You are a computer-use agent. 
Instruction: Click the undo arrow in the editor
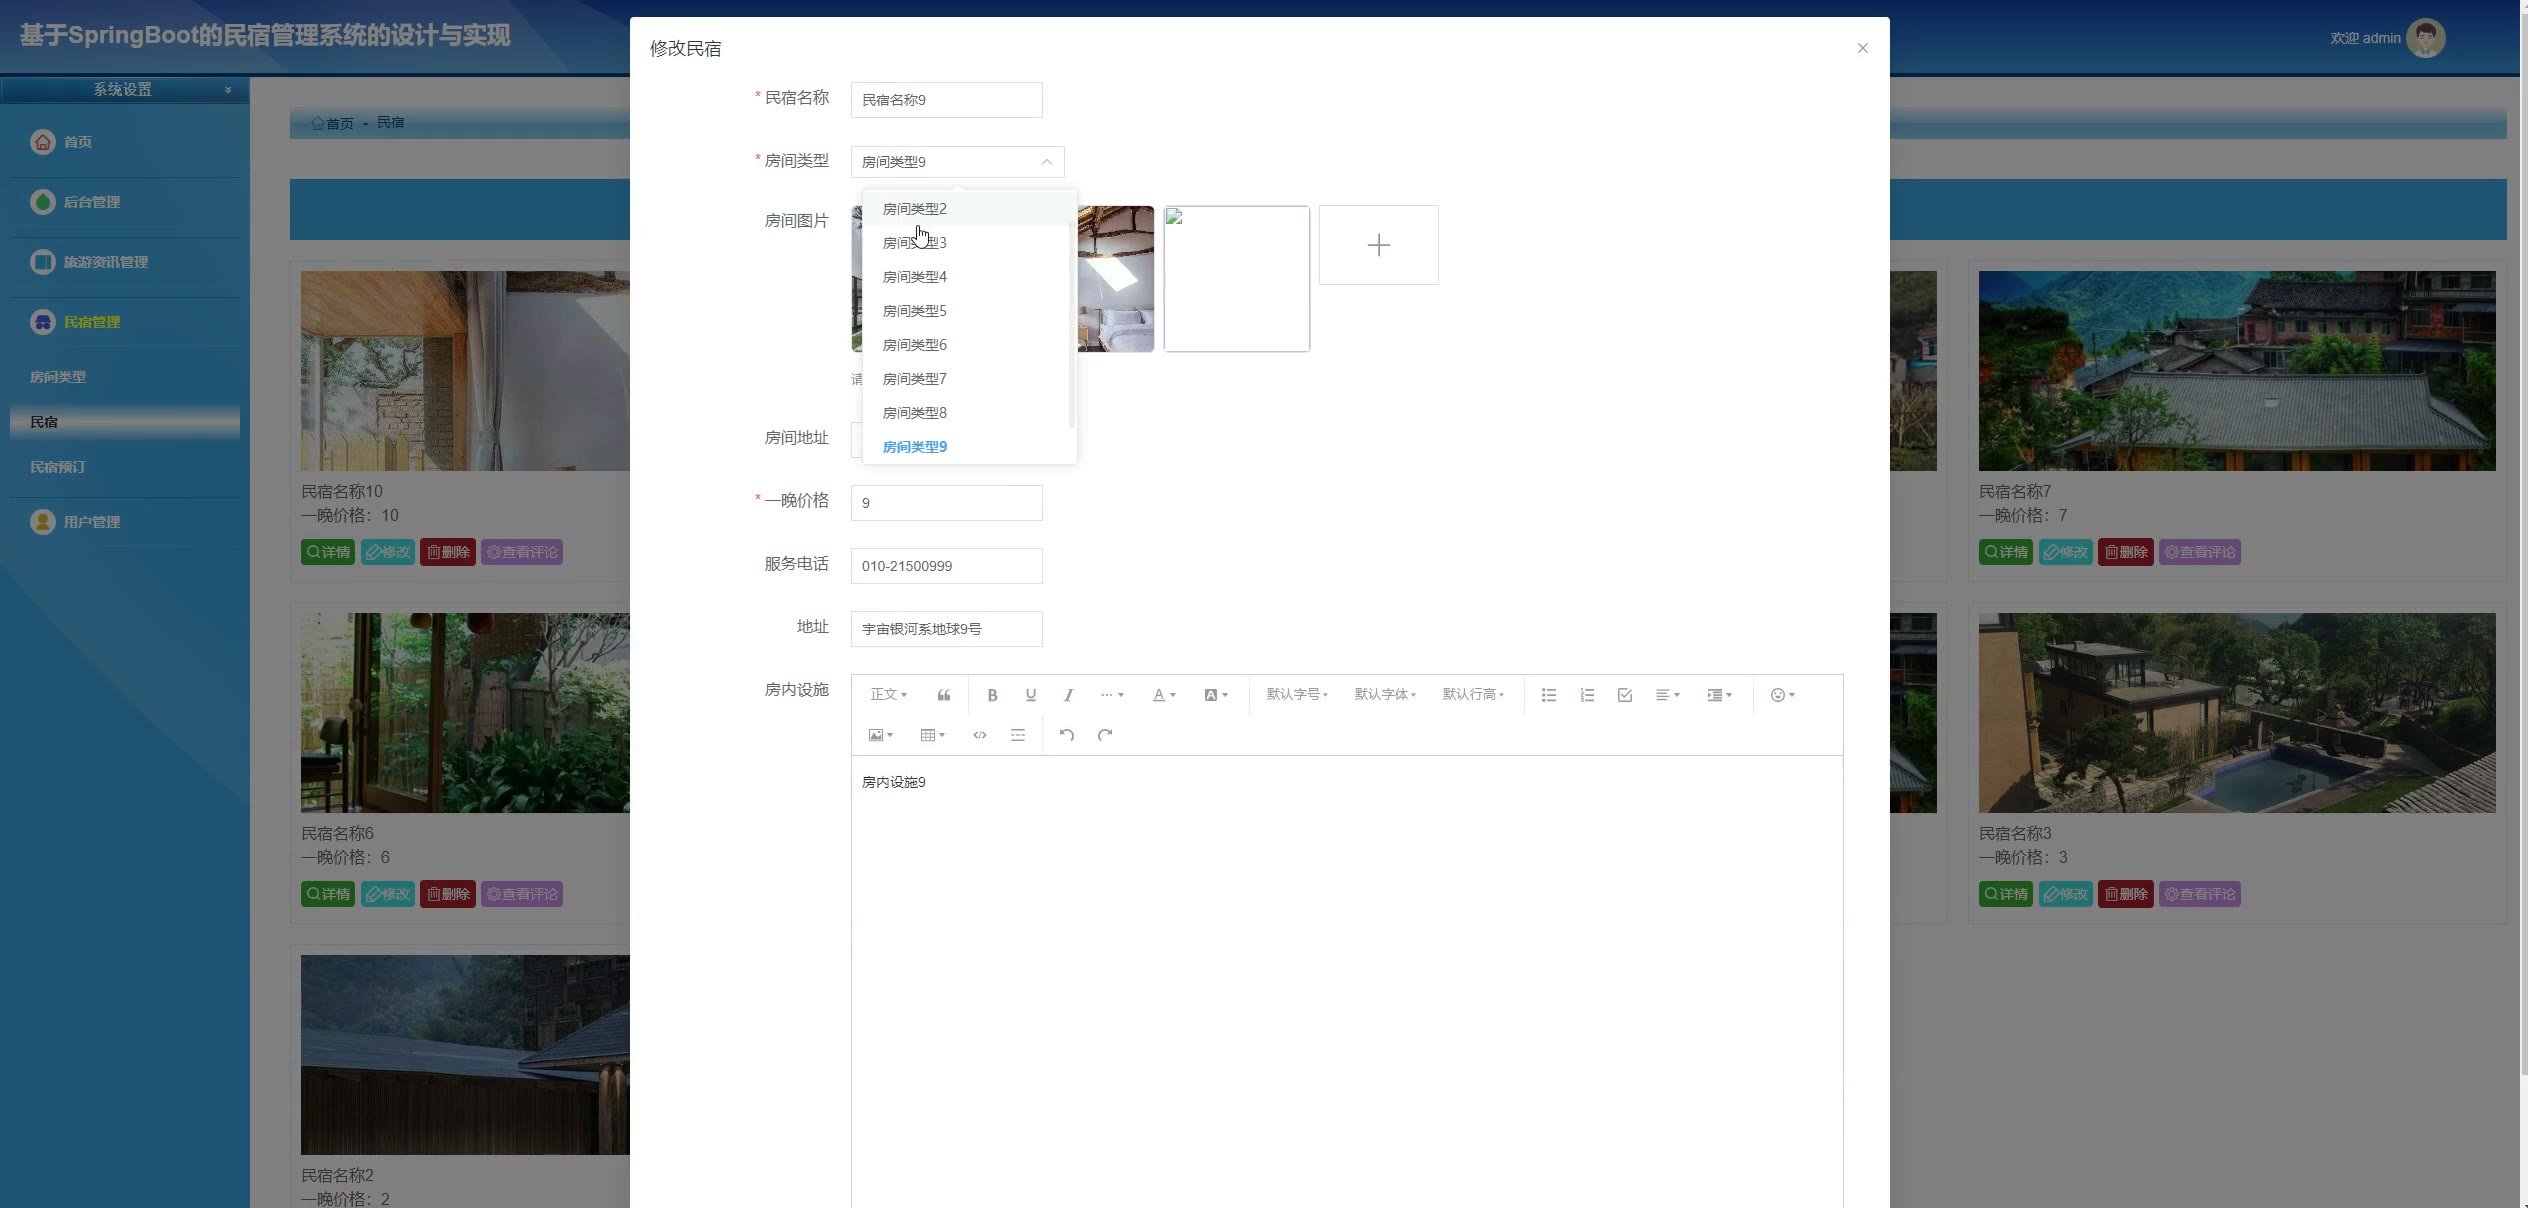pyautogui.click(x=1066, y=735)
